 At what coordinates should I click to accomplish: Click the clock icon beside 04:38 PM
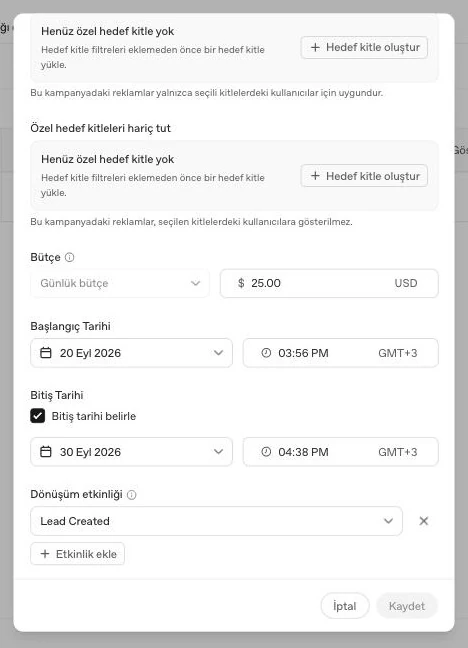point(266,452)
